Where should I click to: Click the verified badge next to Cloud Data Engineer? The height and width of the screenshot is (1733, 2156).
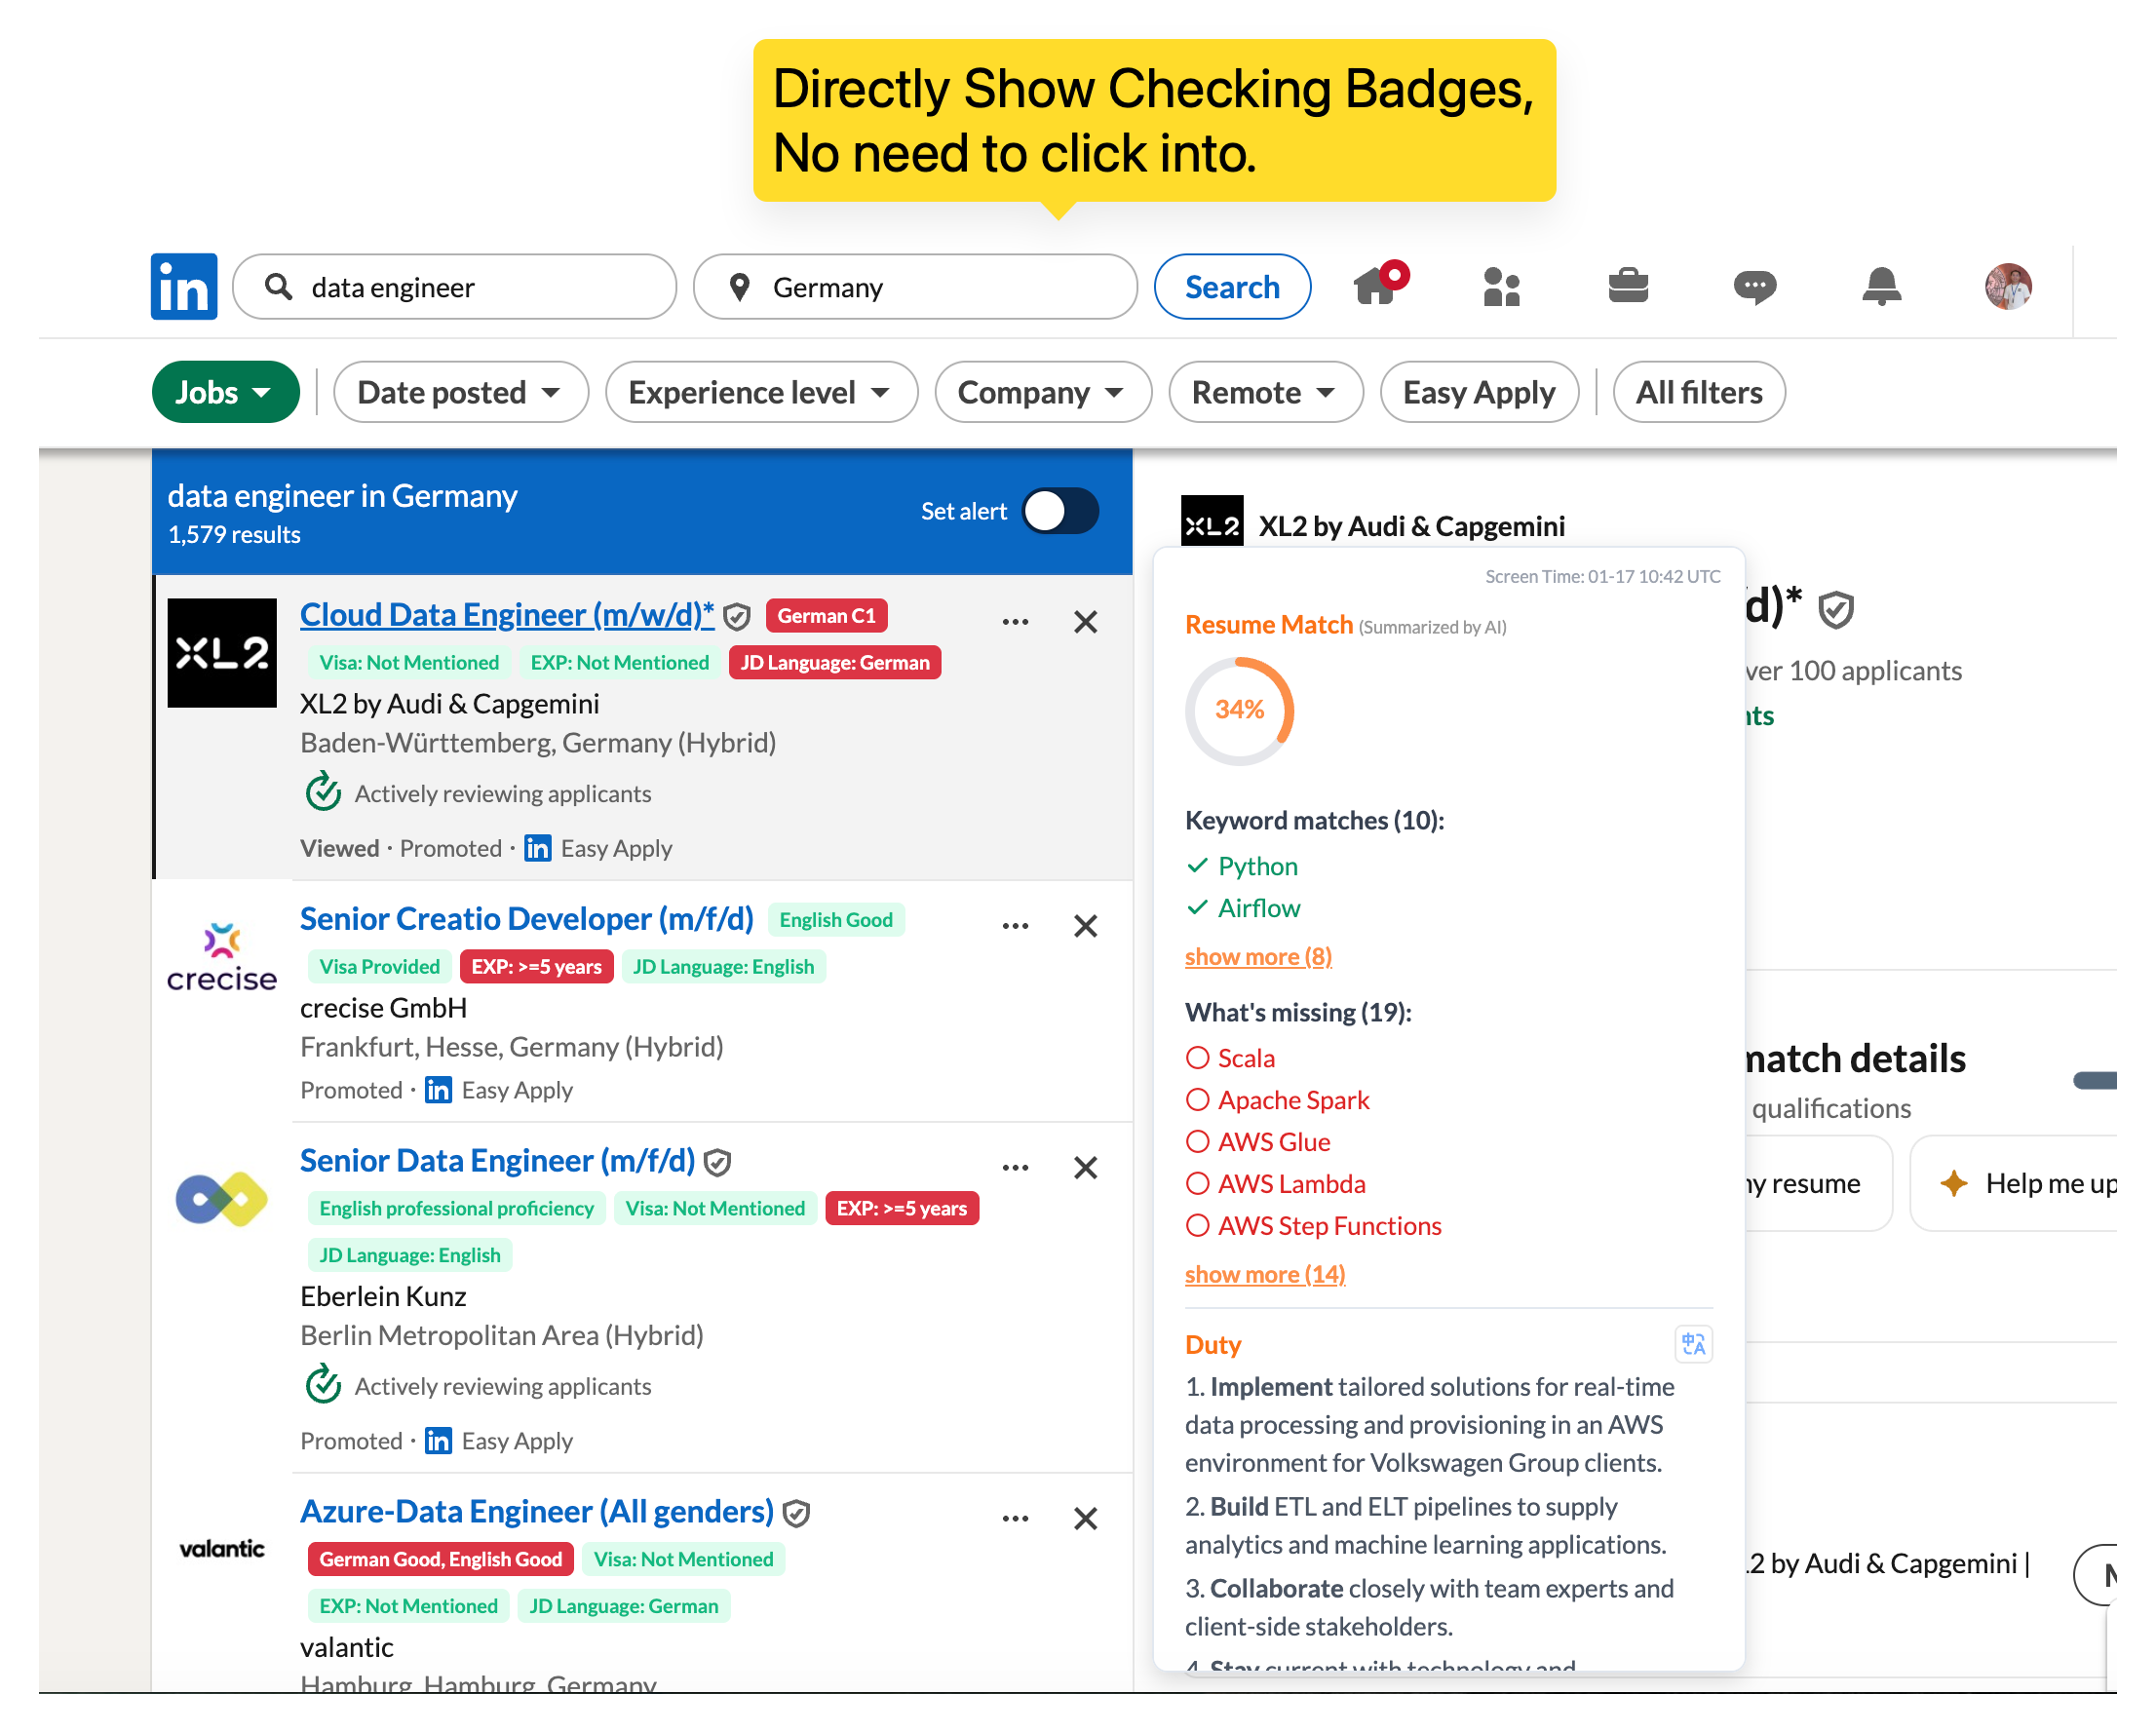pos(737,616)
